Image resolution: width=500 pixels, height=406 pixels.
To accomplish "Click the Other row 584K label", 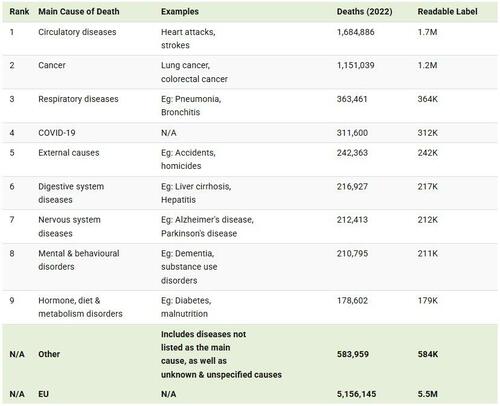I will click(428, 354).
